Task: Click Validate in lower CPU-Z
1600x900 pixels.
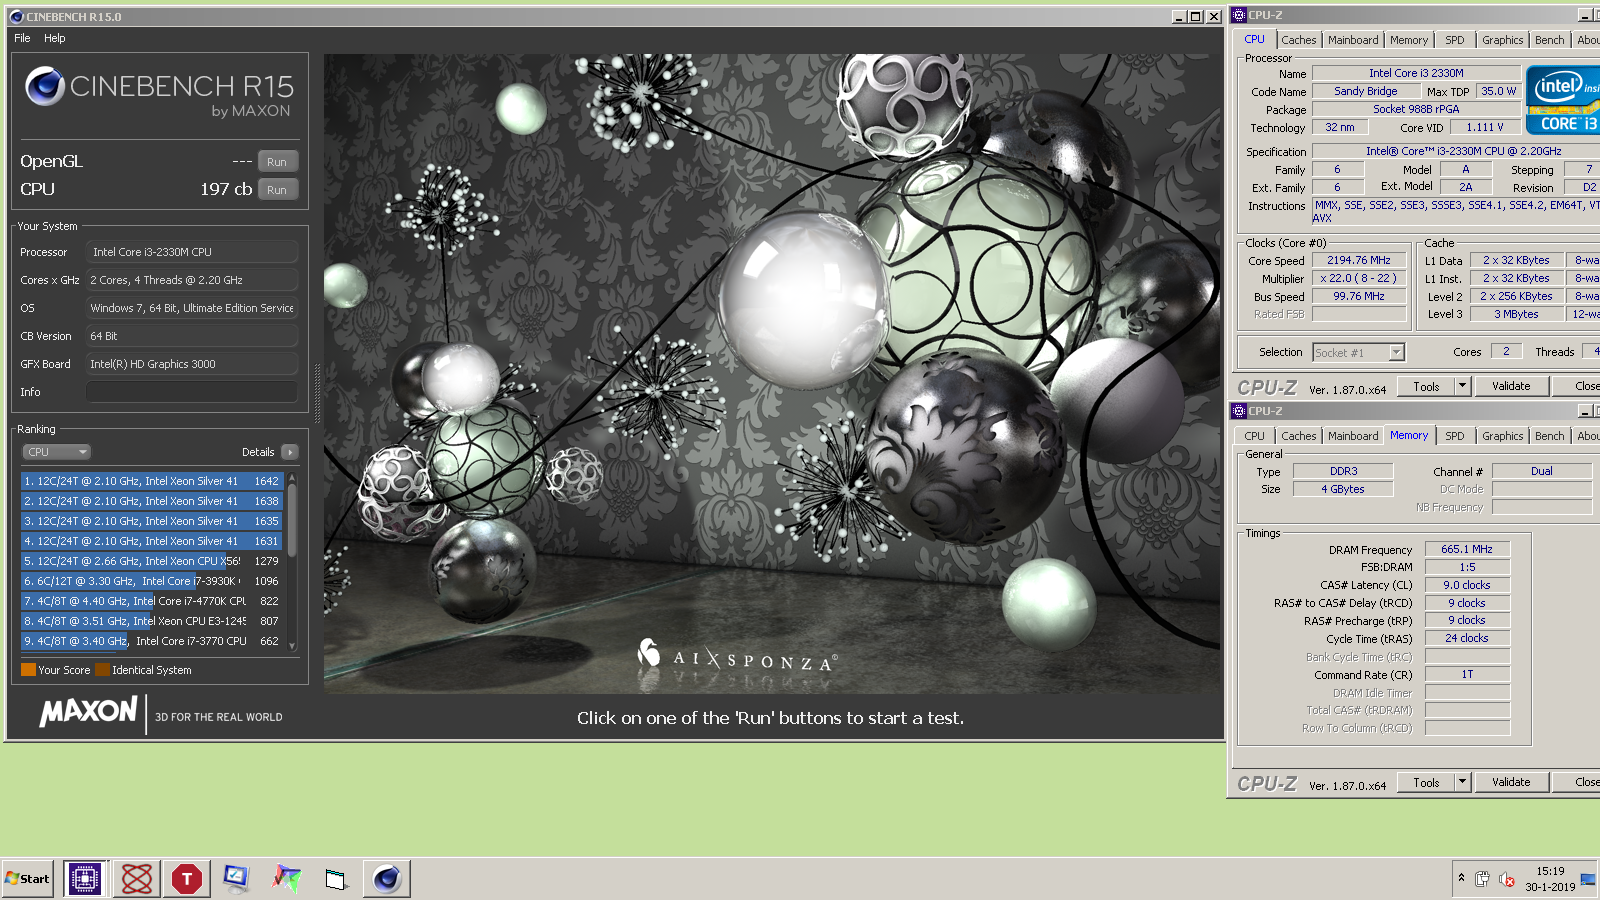Action: tap(1511, 782)
